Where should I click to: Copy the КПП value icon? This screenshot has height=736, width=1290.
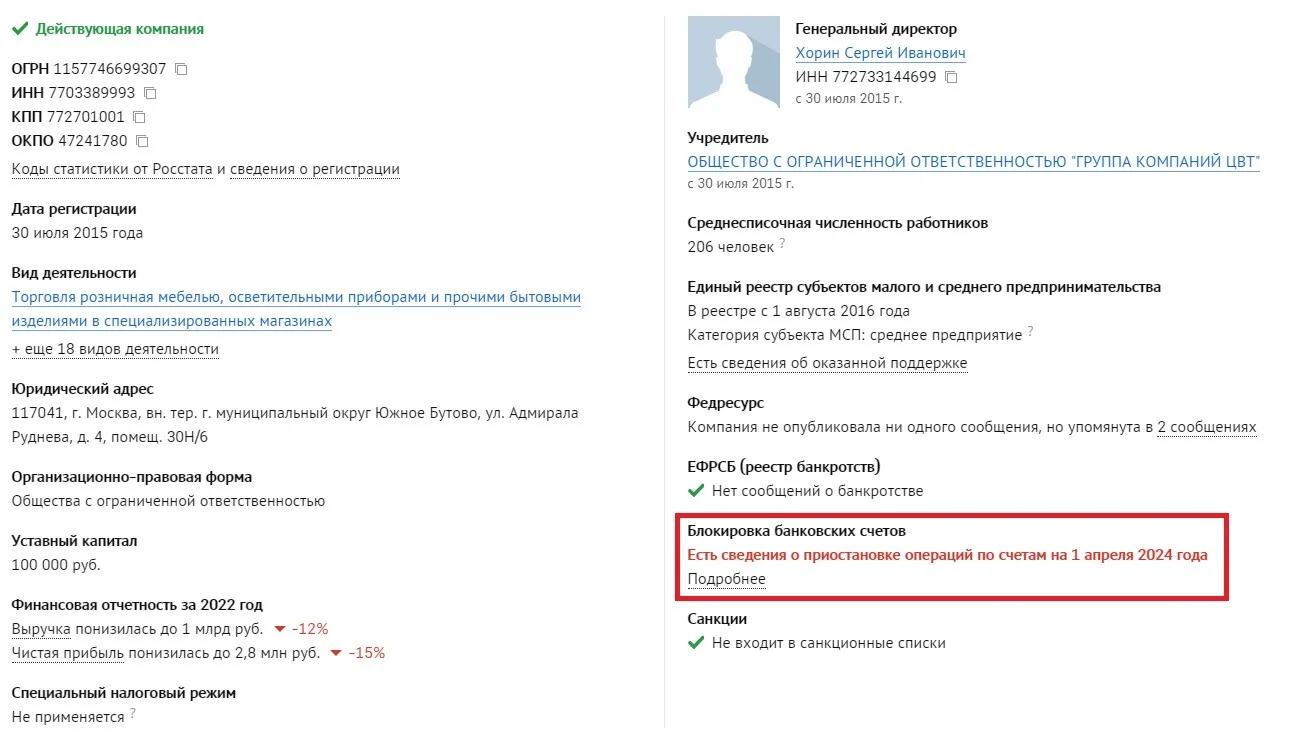[x=139, y=117]
